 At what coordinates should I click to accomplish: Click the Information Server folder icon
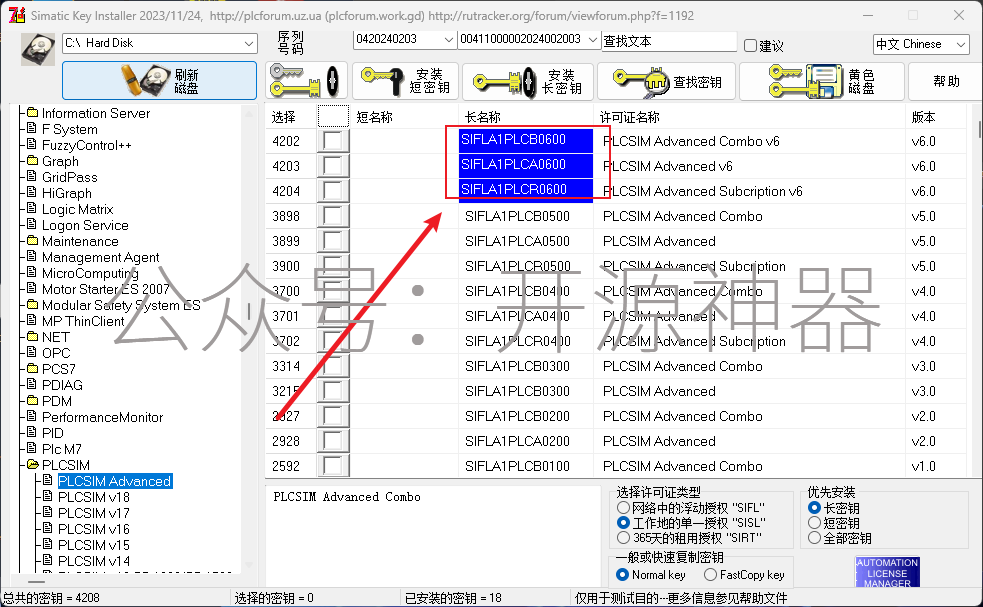pyautogui.click(x=33, y=113)
